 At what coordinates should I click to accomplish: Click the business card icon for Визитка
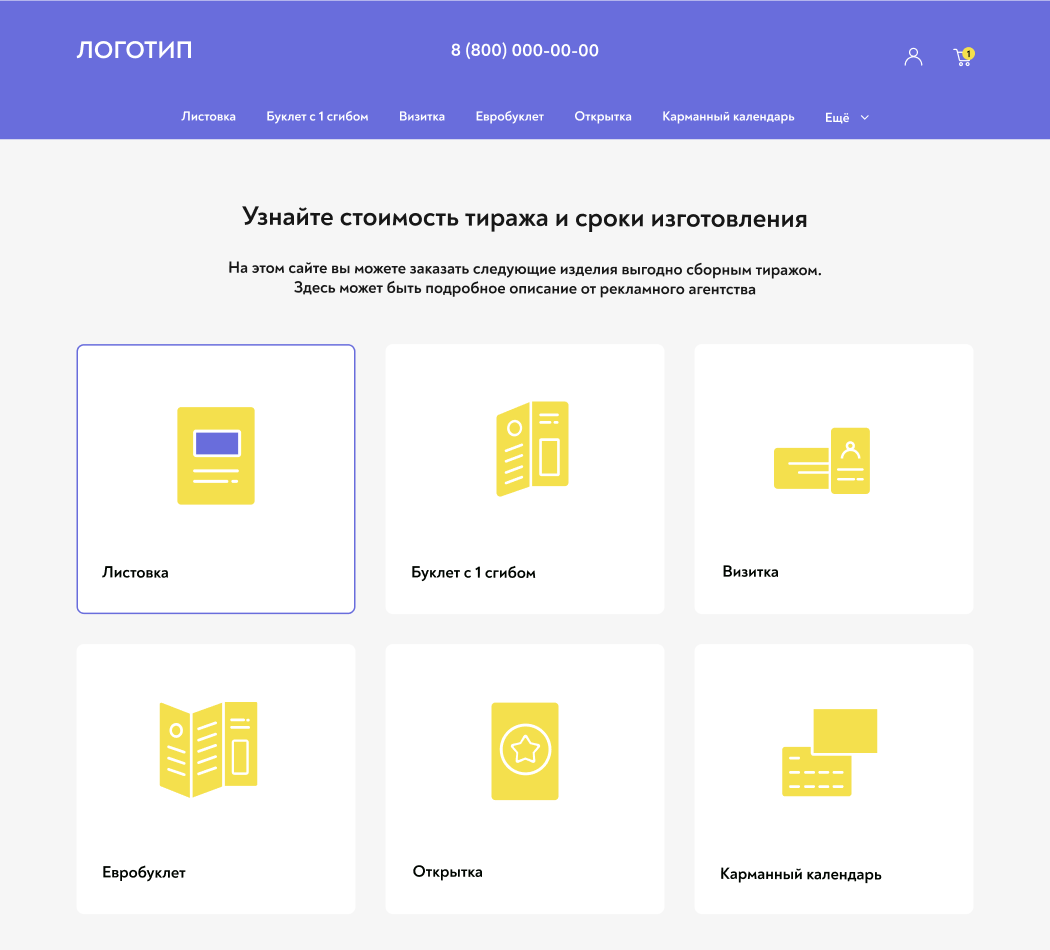tap(822, 461)
